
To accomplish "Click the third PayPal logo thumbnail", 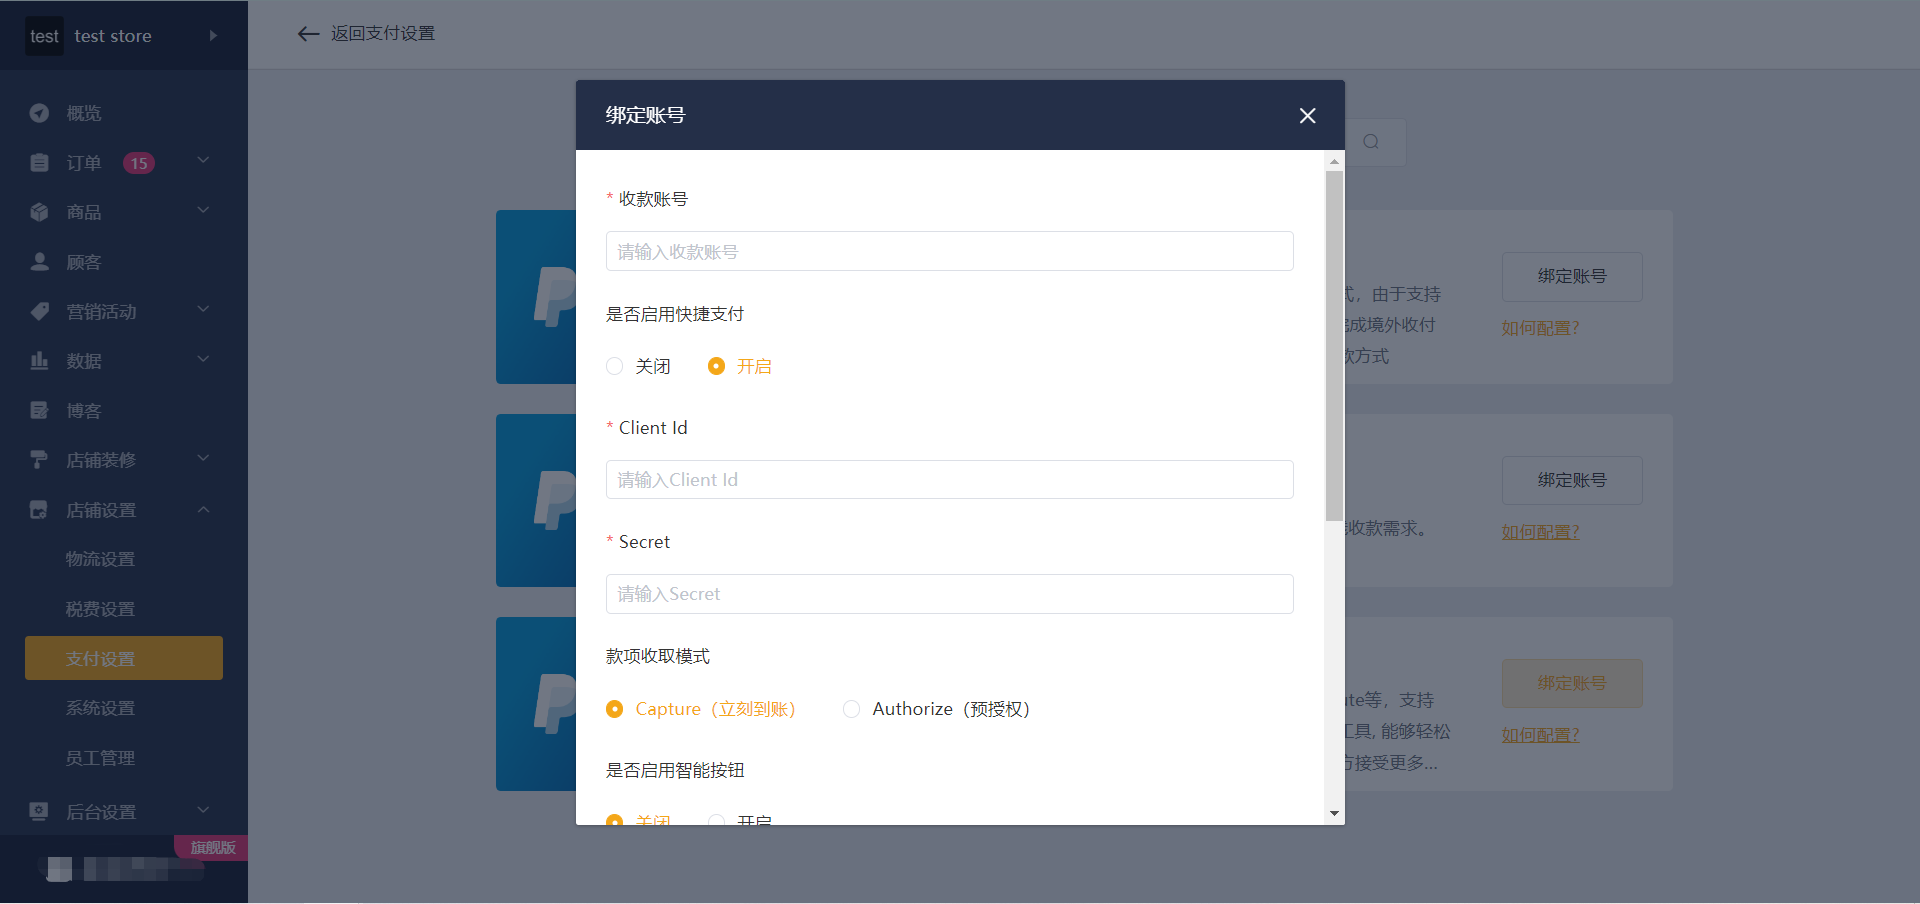I will pyautogui.click(x=536, y=704).
